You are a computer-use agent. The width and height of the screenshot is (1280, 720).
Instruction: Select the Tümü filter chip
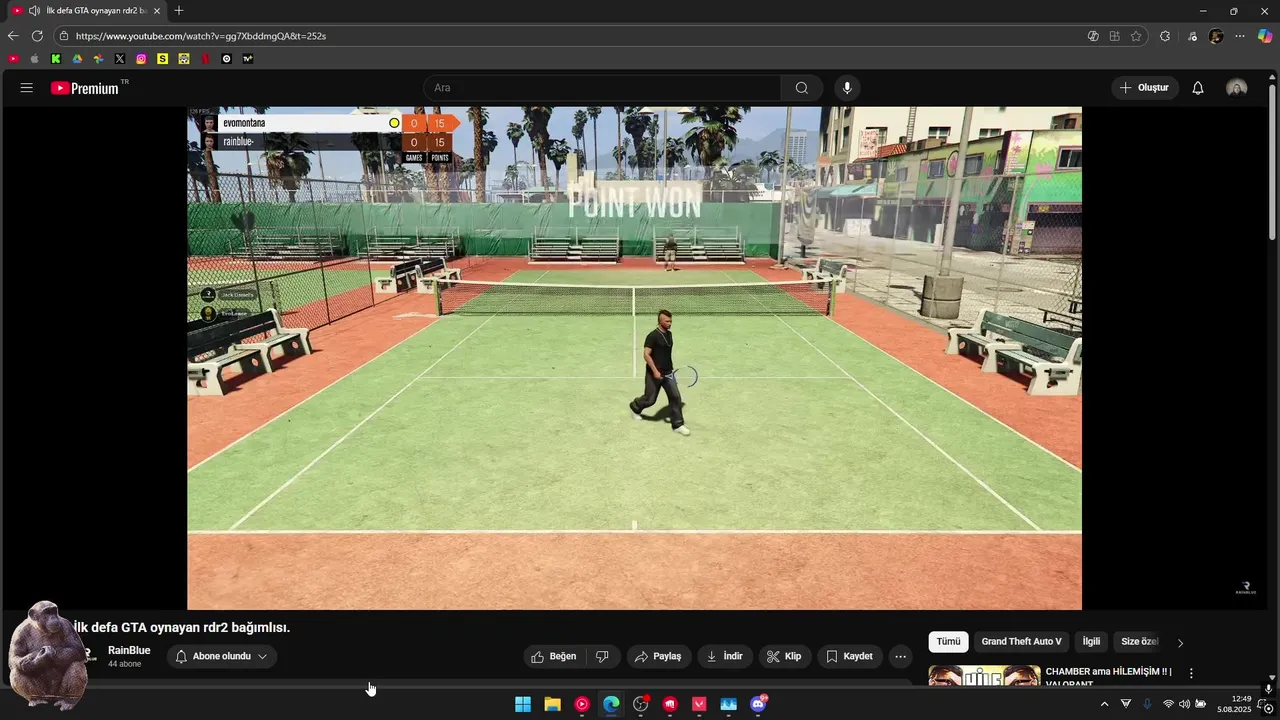point(948,642)
